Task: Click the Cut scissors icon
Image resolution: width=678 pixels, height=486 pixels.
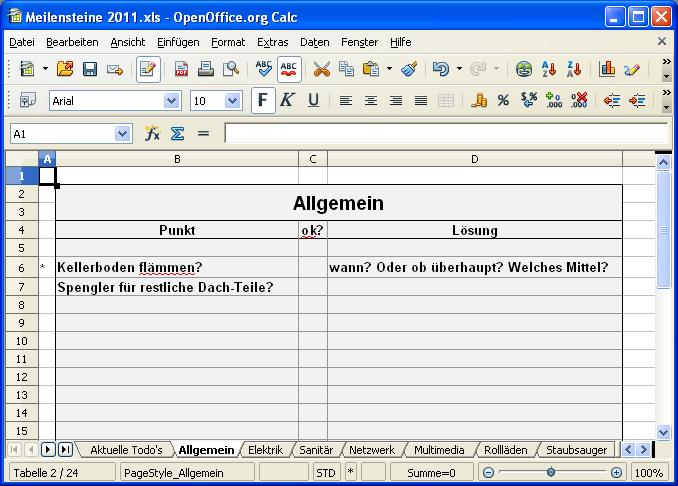Action: pyautogui.click(x=321, y=69)
